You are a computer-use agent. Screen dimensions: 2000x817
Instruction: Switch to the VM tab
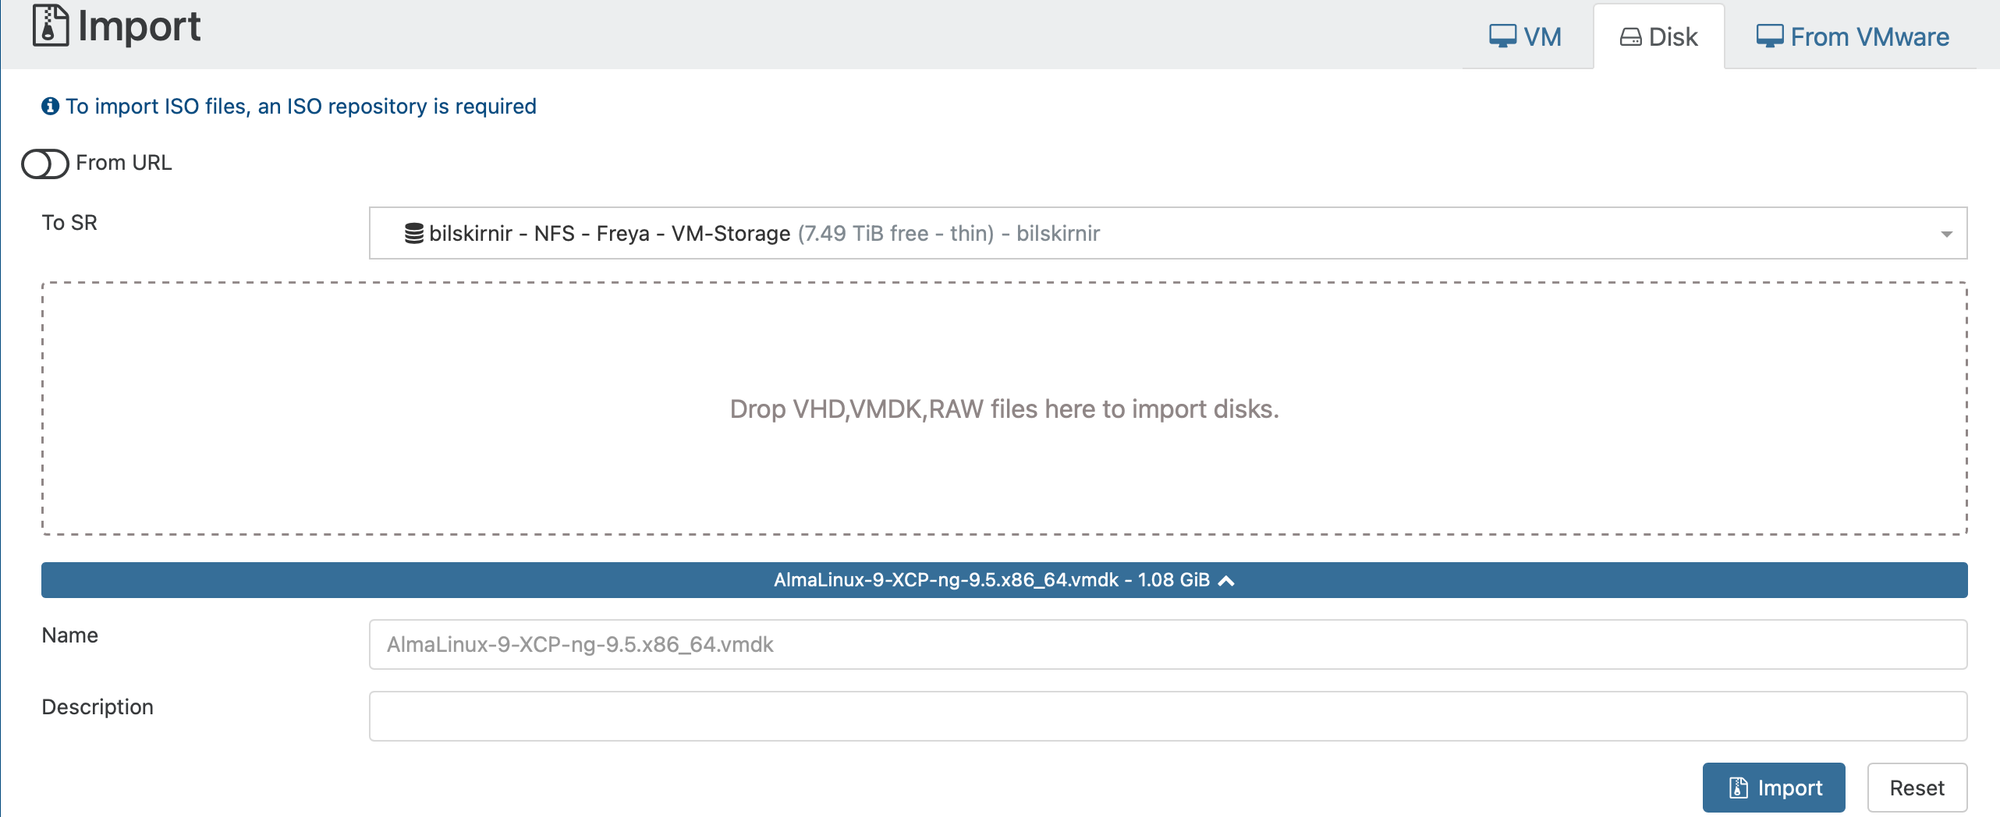point(1526,37)
